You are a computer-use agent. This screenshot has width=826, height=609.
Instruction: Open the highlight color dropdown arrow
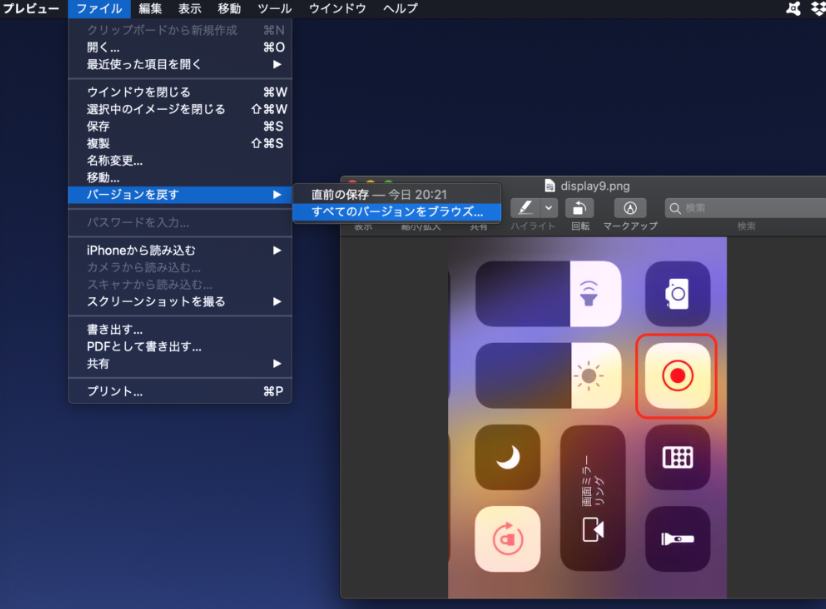[549, 208]
